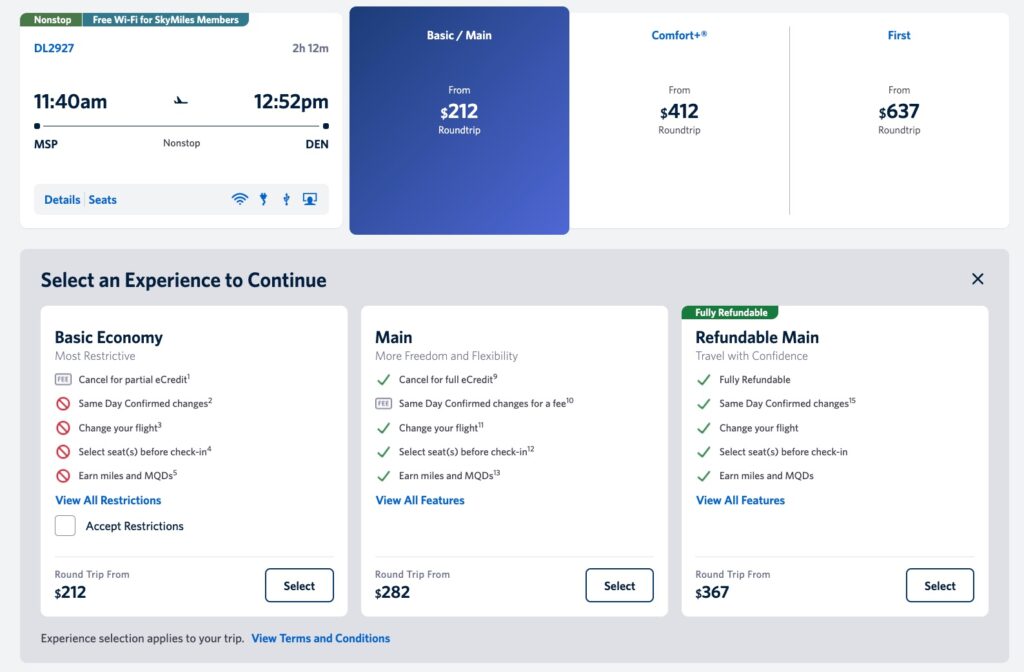Click the 12:52pm arrival time
The width and height of the screenshot is (1024, 672).
[x=291, y=102]
